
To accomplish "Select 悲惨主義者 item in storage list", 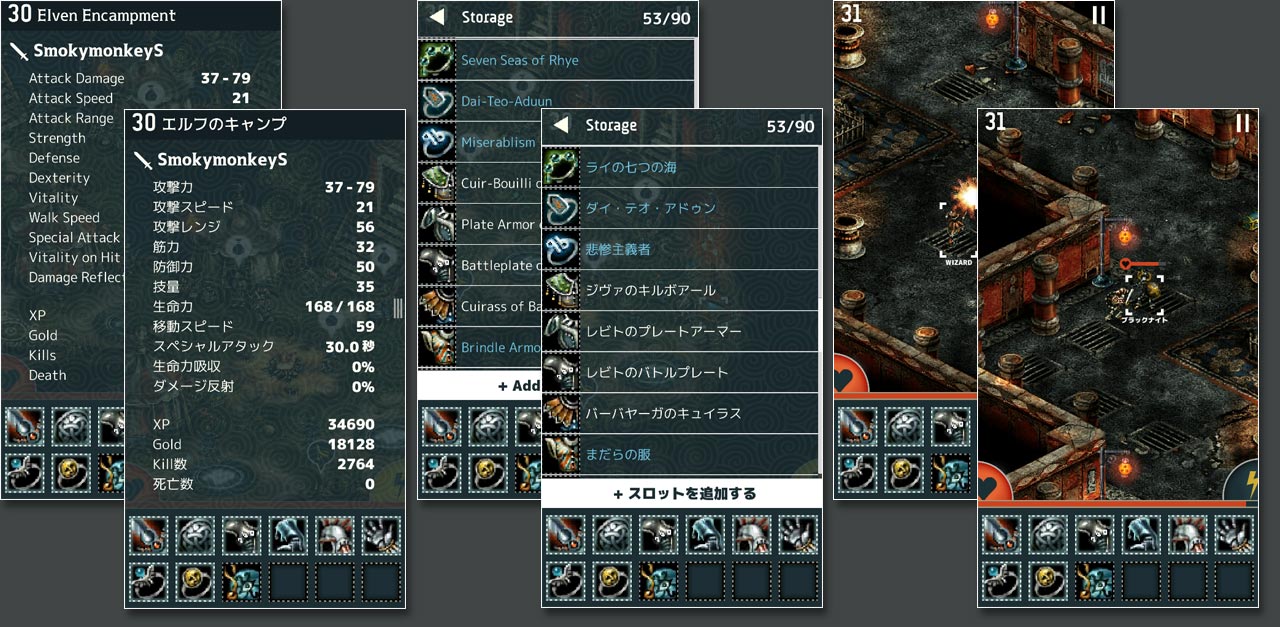I will point(680,249).
